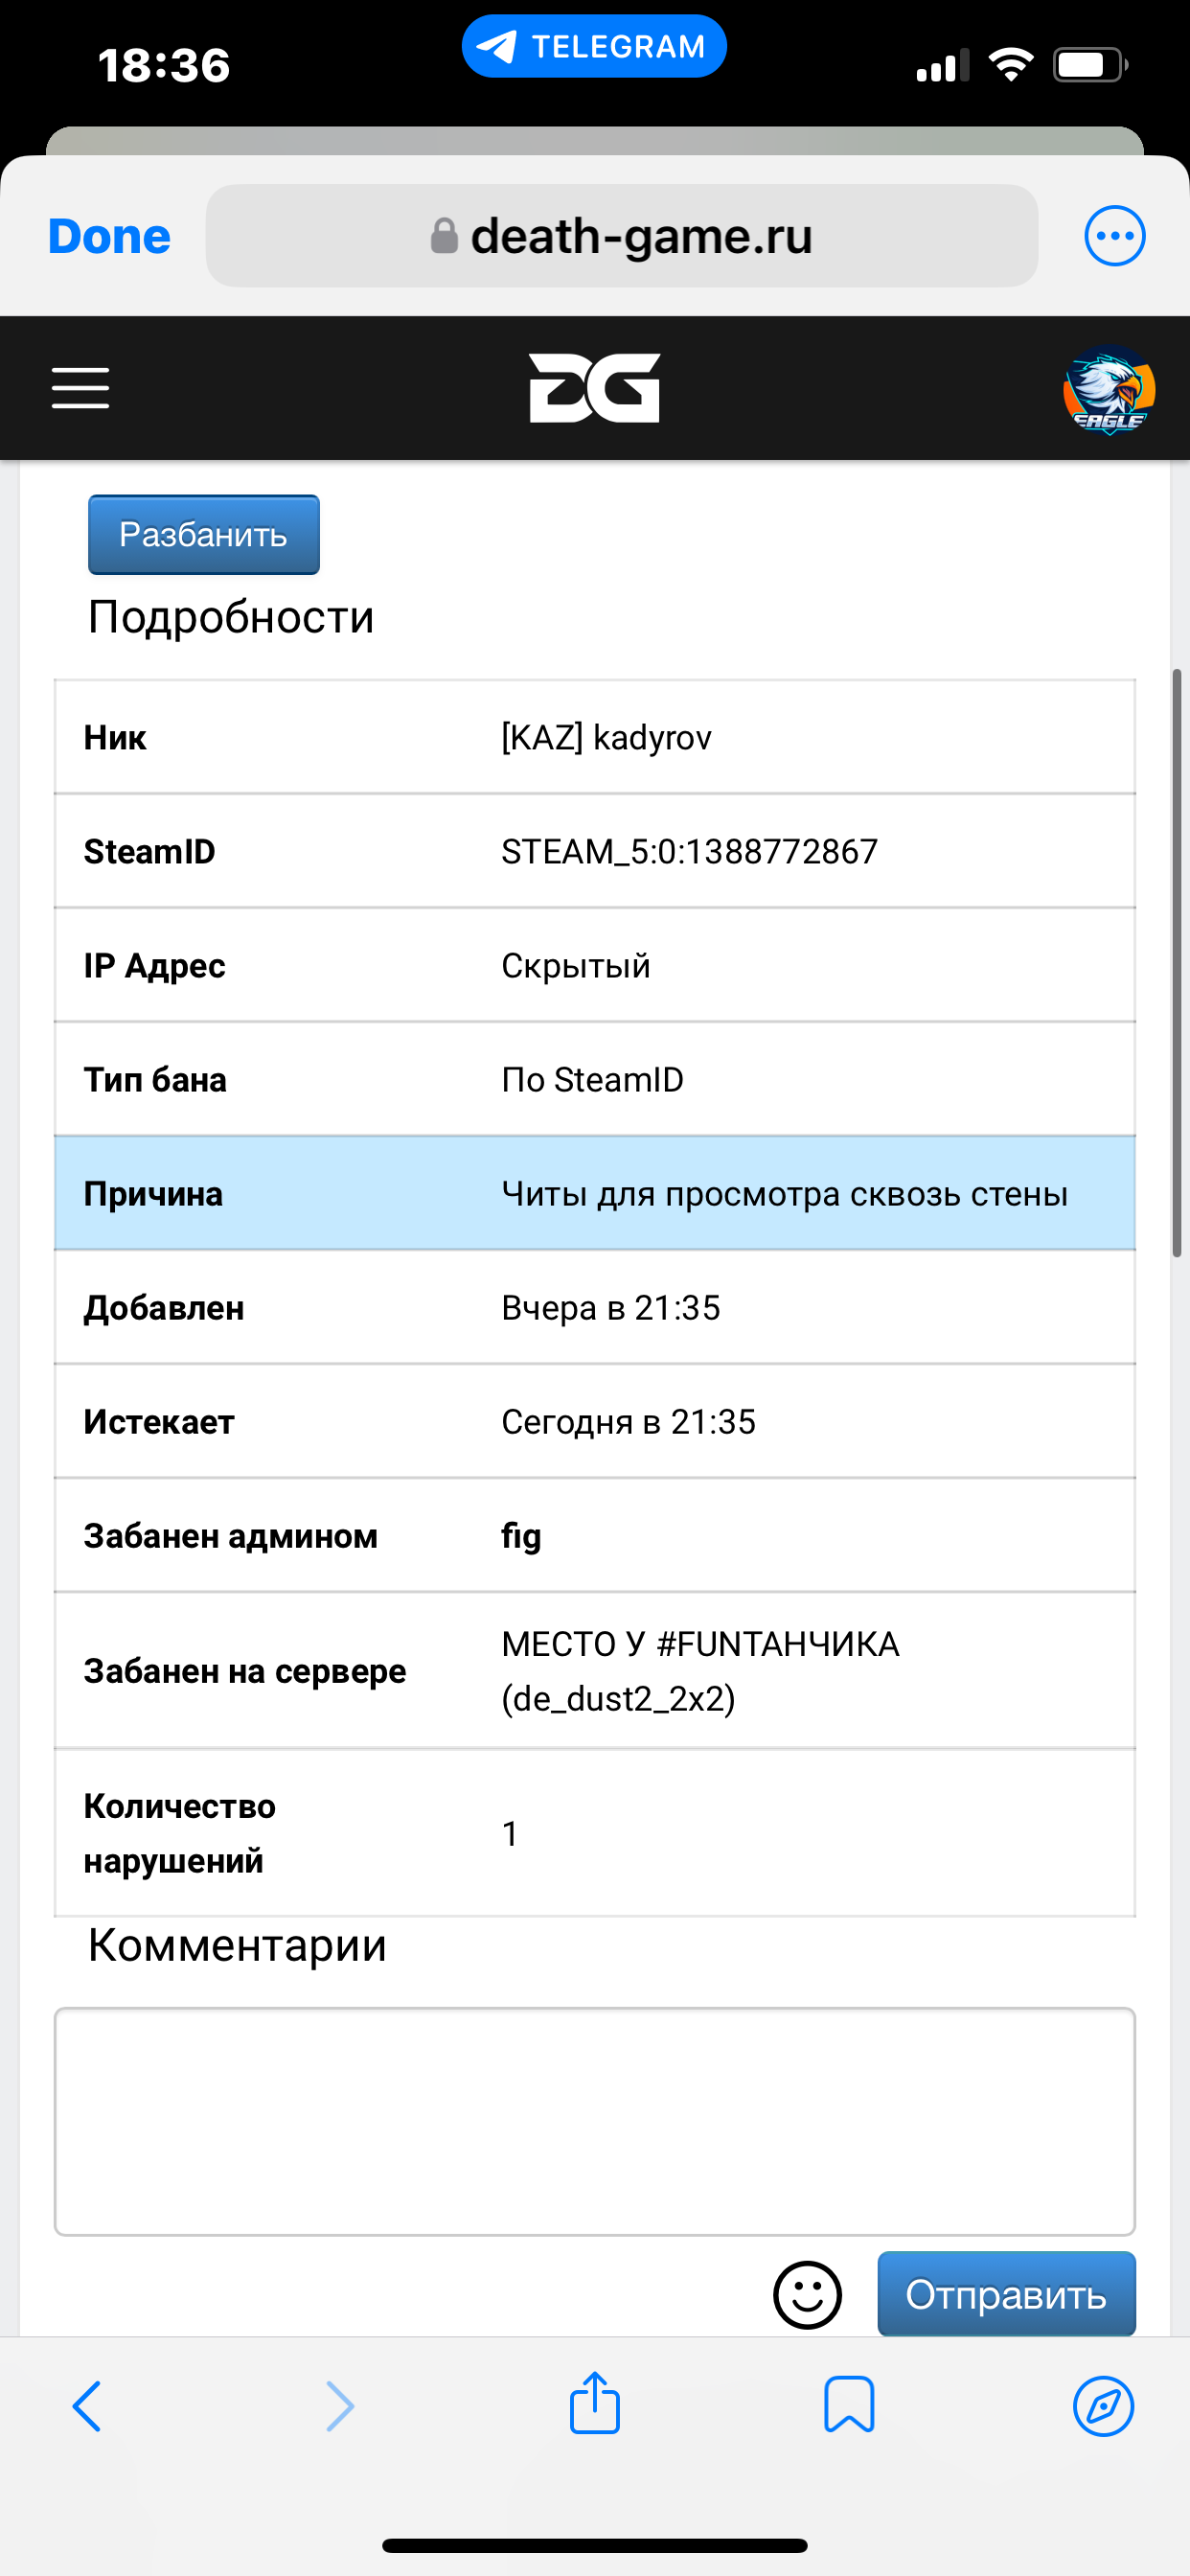Screen dimensions: 1190x2576
Task: Tap the Done button
Action: 109,237
